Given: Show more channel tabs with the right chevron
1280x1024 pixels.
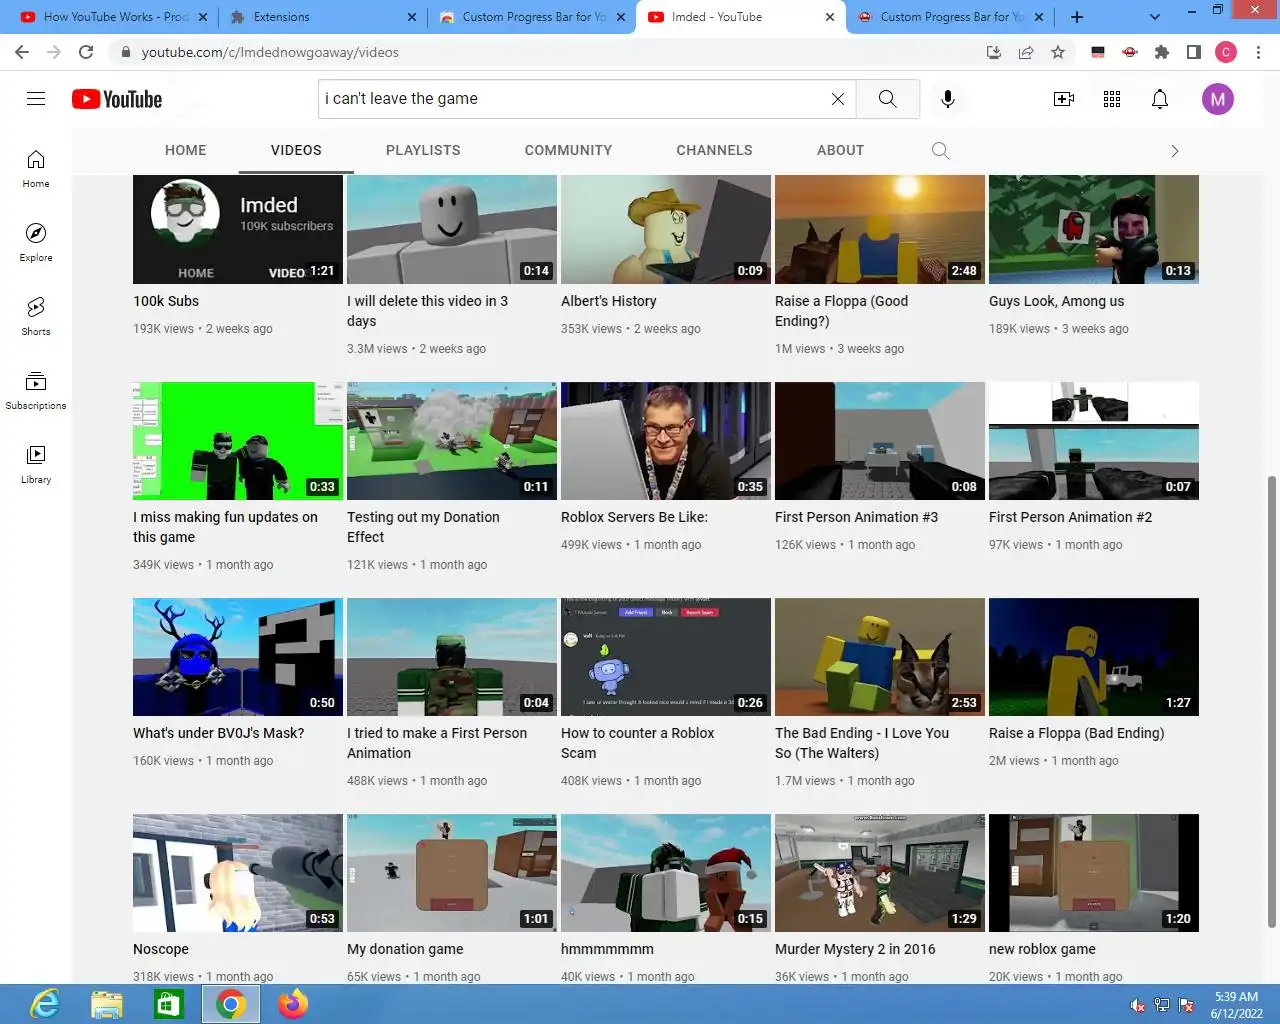Looking at the screenshot, I should tap(1175, 150).
